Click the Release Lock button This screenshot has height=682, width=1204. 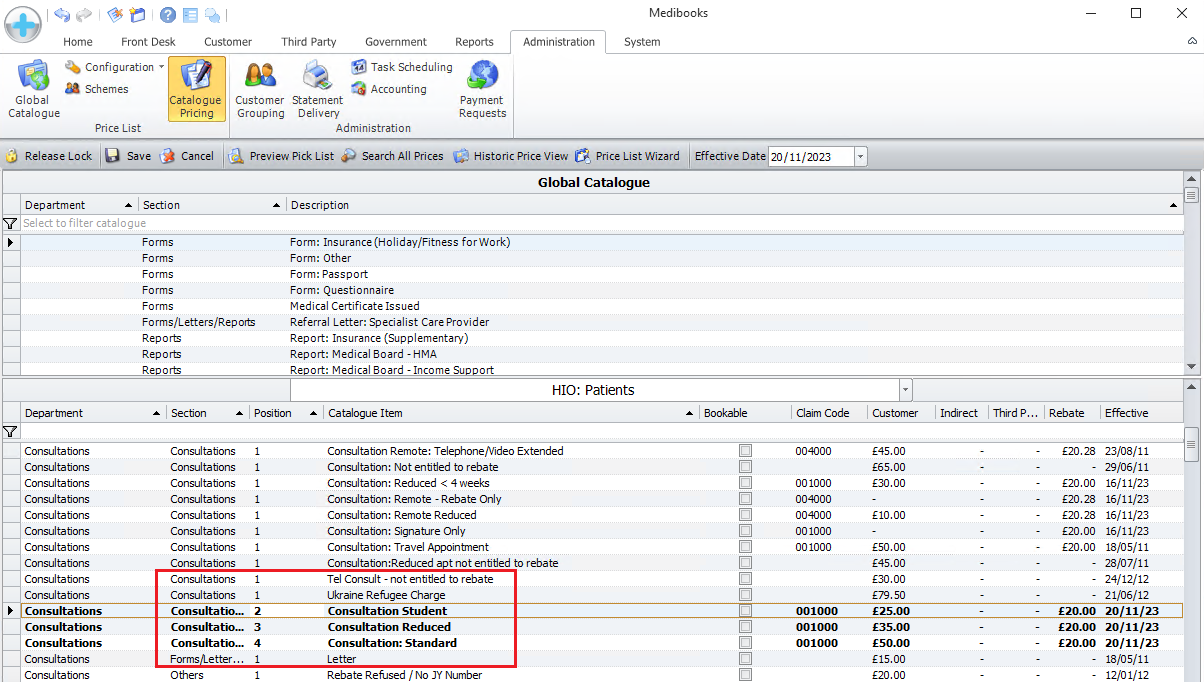48,156
